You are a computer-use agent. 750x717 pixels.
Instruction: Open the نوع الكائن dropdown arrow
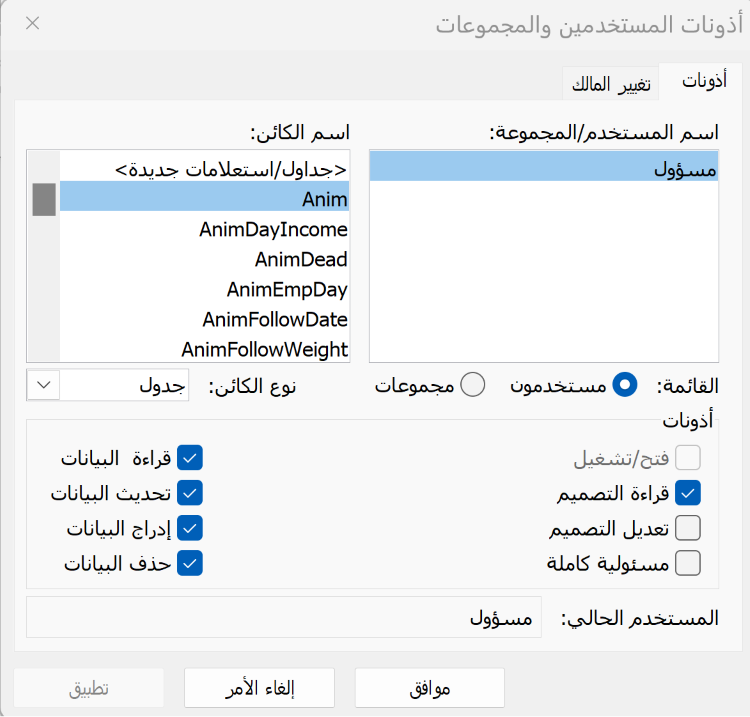coord(44,385)
